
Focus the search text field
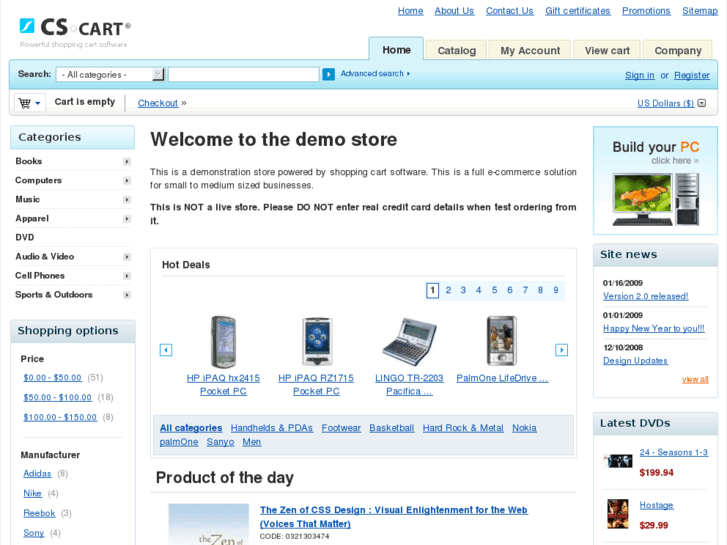pyautogui.click(x=244, y=74)
